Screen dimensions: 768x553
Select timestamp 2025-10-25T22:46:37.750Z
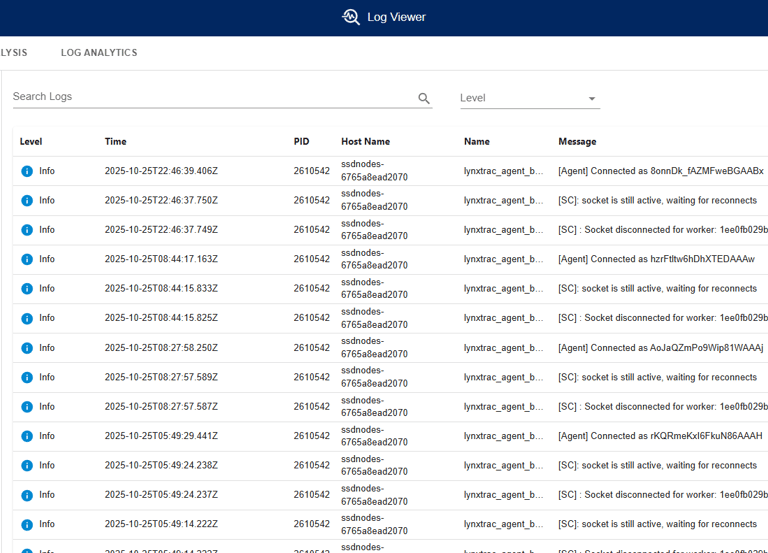click(161, 200)
